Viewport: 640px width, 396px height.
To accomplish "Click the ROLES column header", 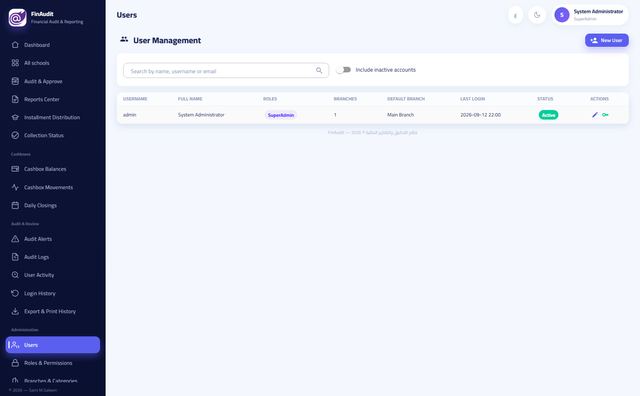I will (270, 99).
